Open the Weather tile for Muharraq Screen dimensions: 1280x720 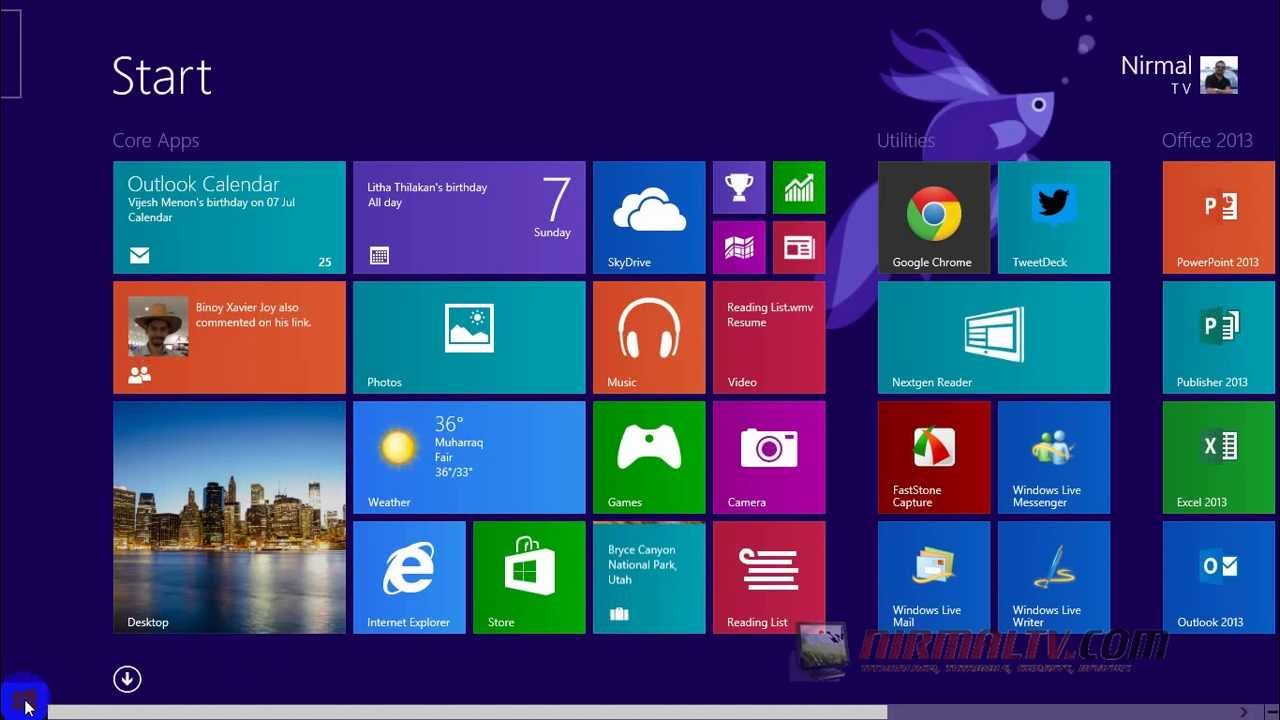click(x=469, y=457)
